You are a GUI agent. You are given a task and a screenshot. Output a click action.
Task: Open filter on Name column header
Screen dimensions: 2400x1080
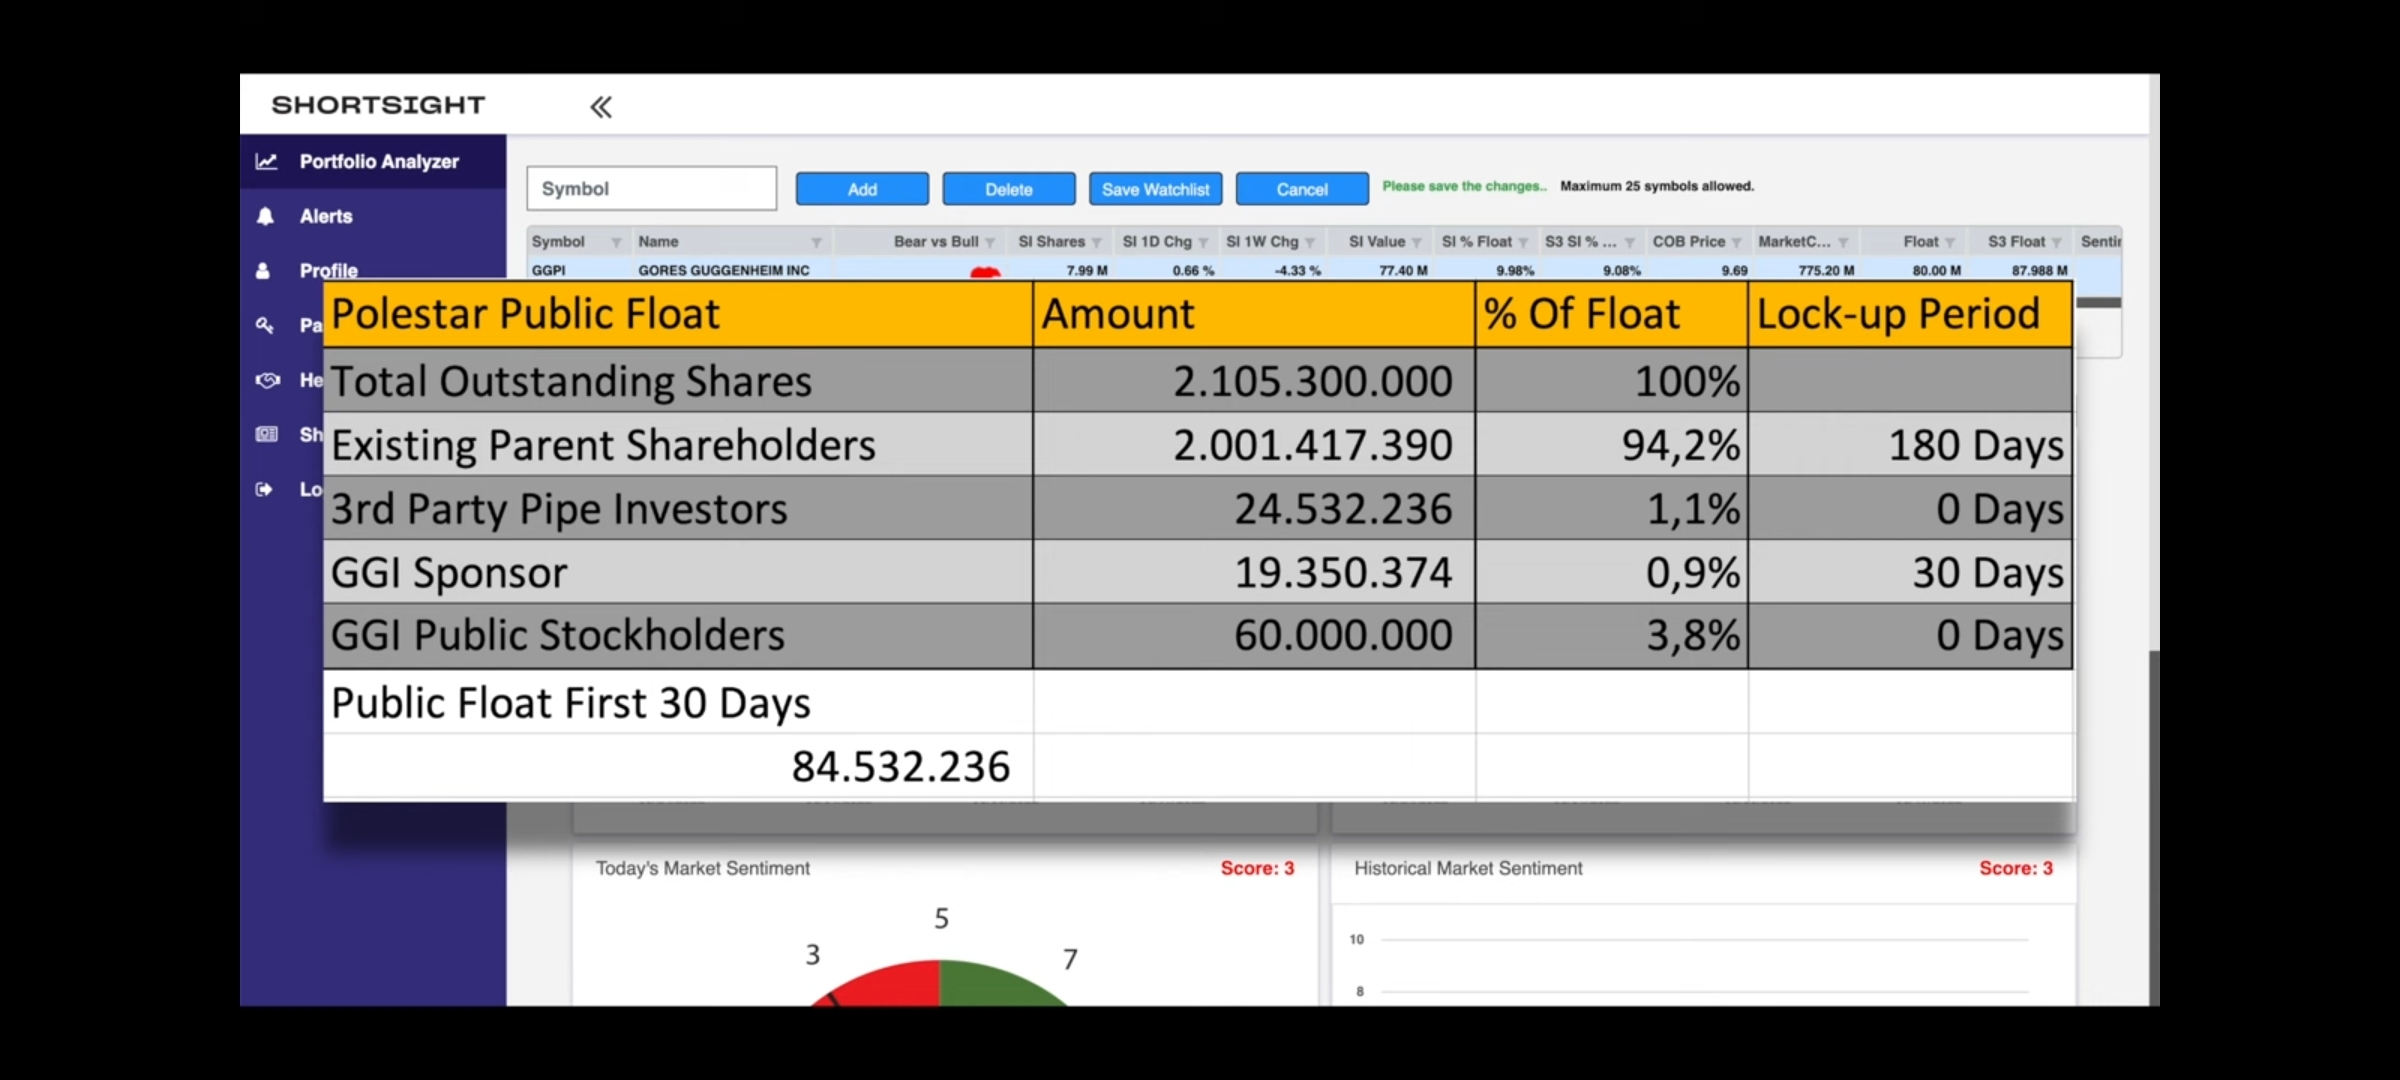point(816,242)
